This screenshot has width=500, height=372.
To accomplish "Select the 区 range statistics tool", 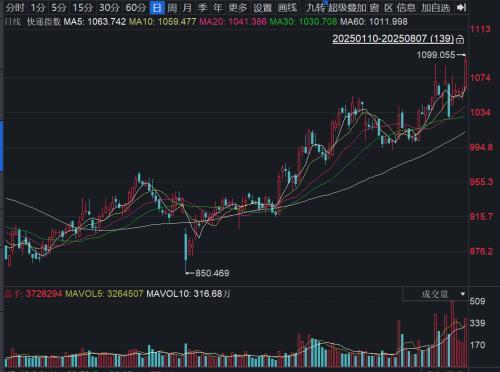I will [x=388, y=7].
